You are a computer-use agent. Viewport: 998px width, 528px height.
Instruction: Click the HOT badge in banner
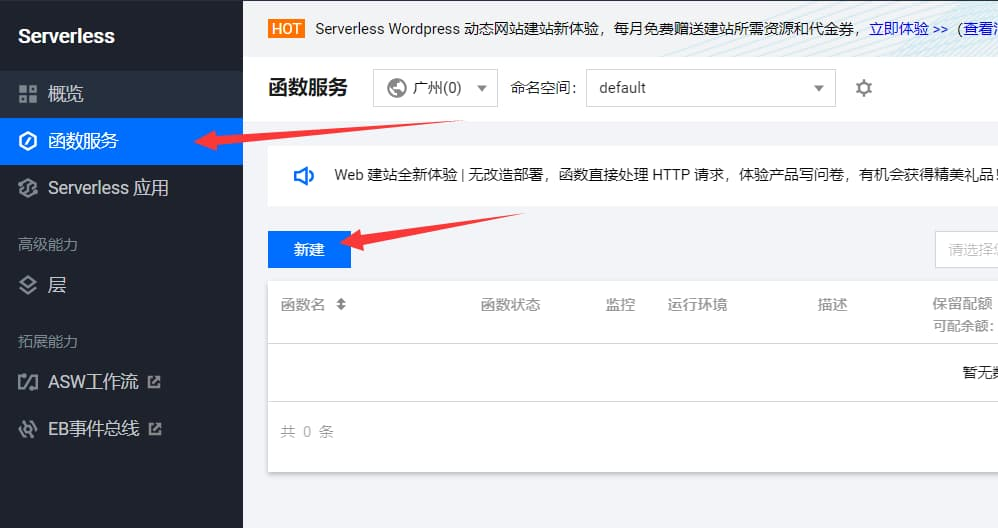click(x=286, y=29)
